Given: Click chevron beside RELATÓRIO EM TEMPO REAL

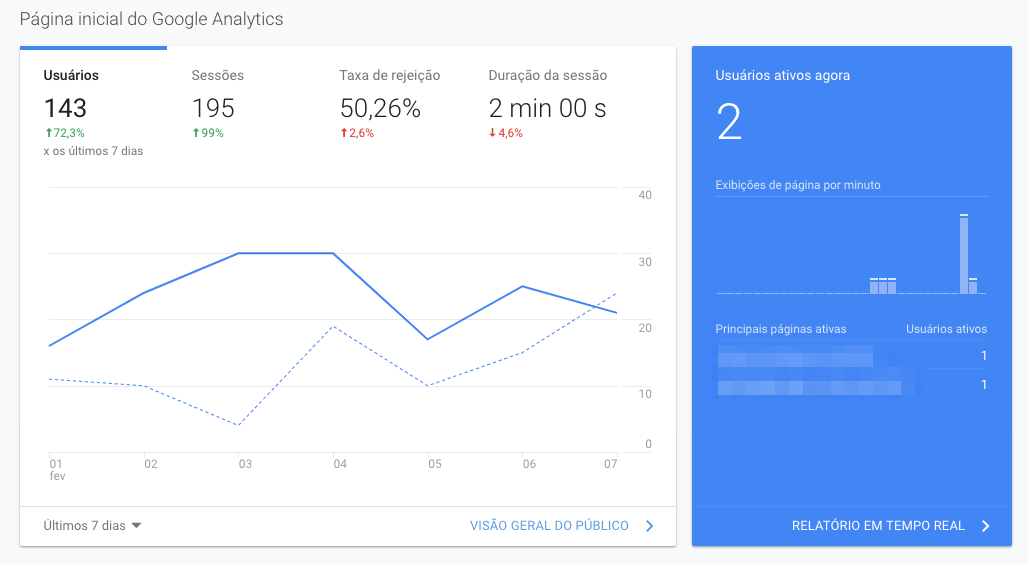Looking at the screenshot, I should click(x=985, y=525).
